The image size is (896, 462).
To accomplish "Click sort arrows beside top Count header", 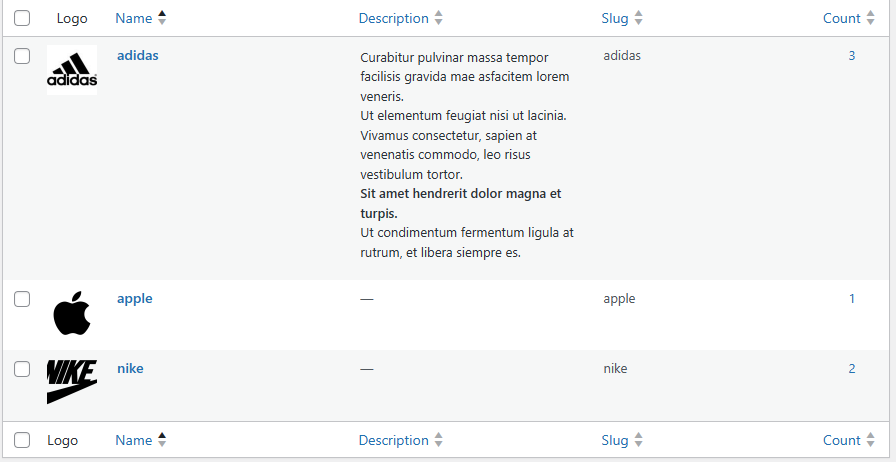I will tap(870, 18).
